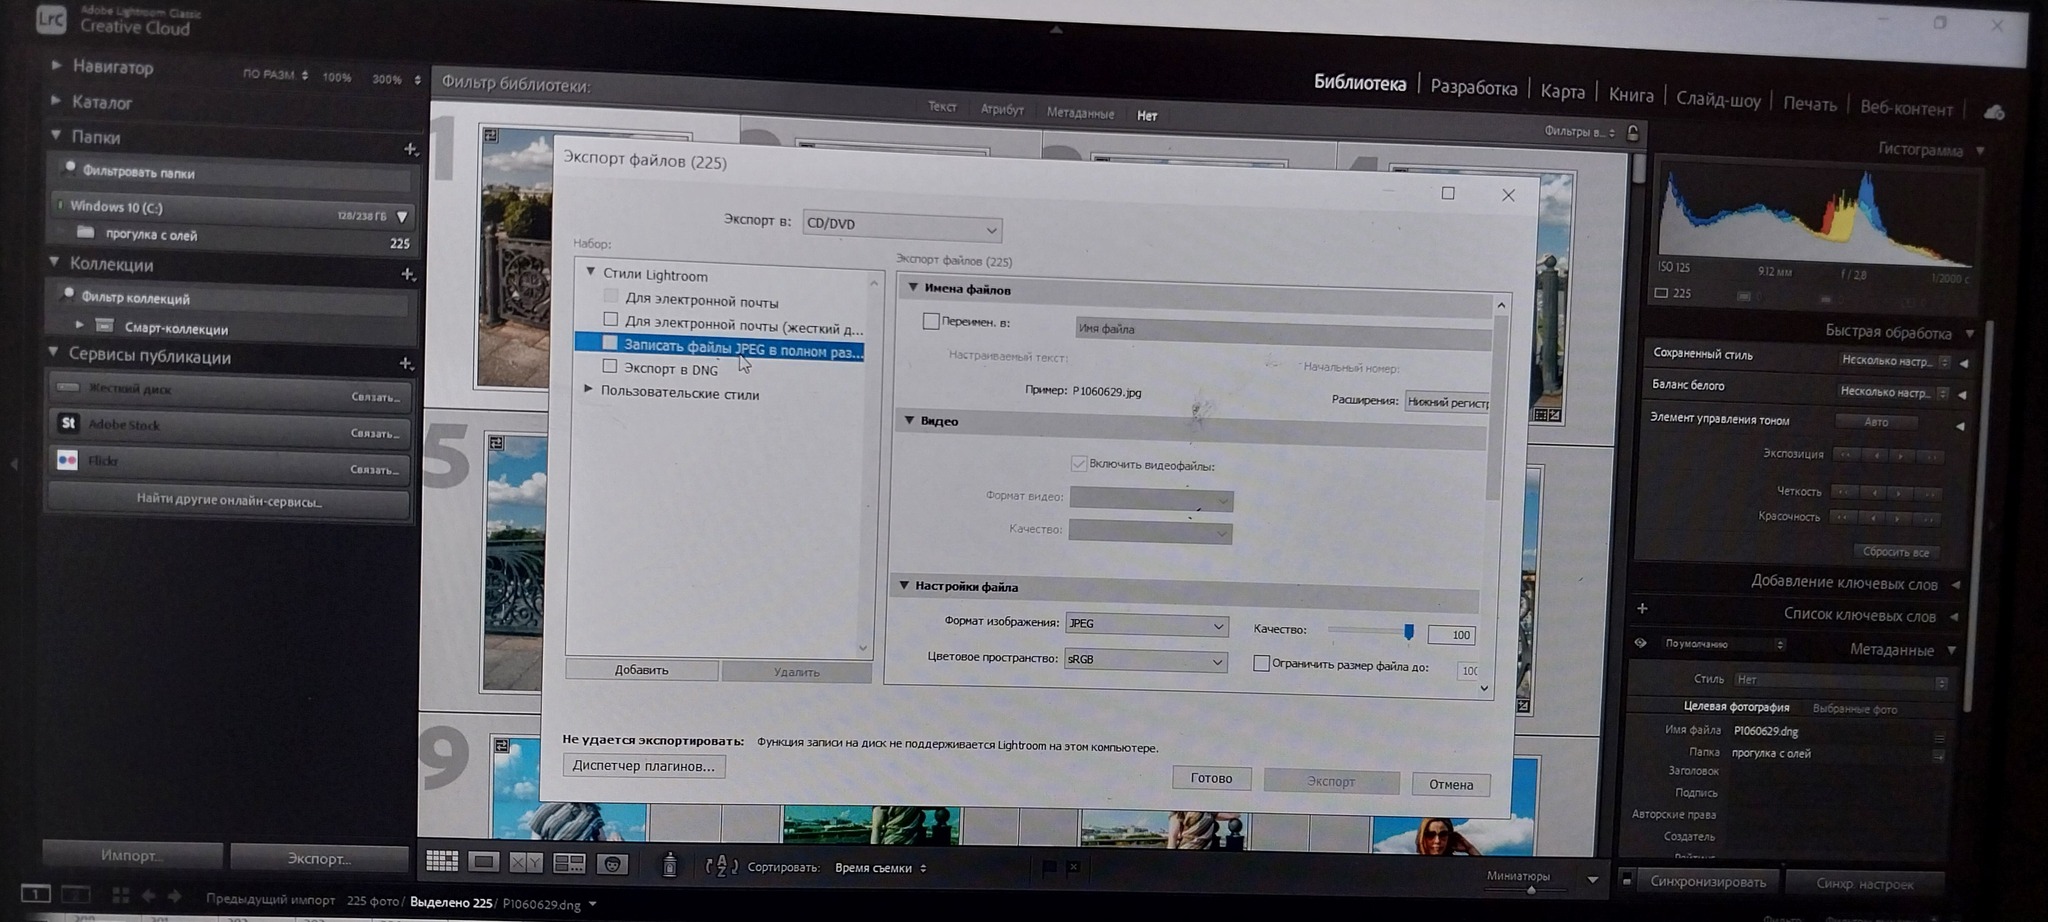Toggle the Включить видеофайлы checkbox
Screen dimensions: 2048x922
1078,463
